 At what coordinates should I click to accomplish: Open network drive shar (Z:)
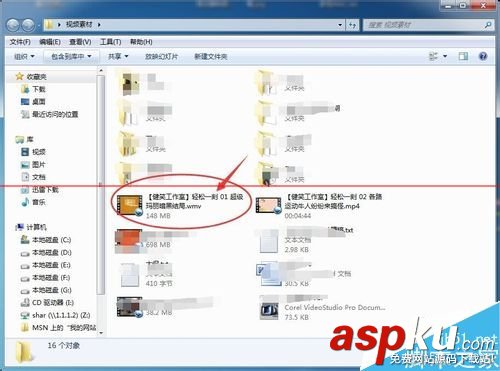[x=55, y=315]
